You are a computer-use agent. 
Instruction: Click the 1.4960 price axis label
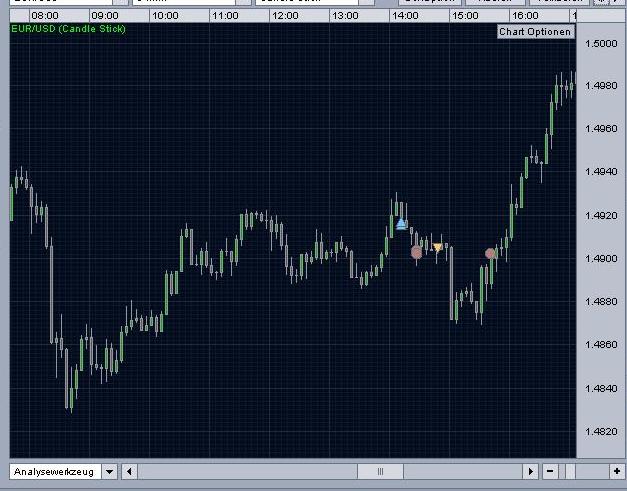(x=601, y=128)
